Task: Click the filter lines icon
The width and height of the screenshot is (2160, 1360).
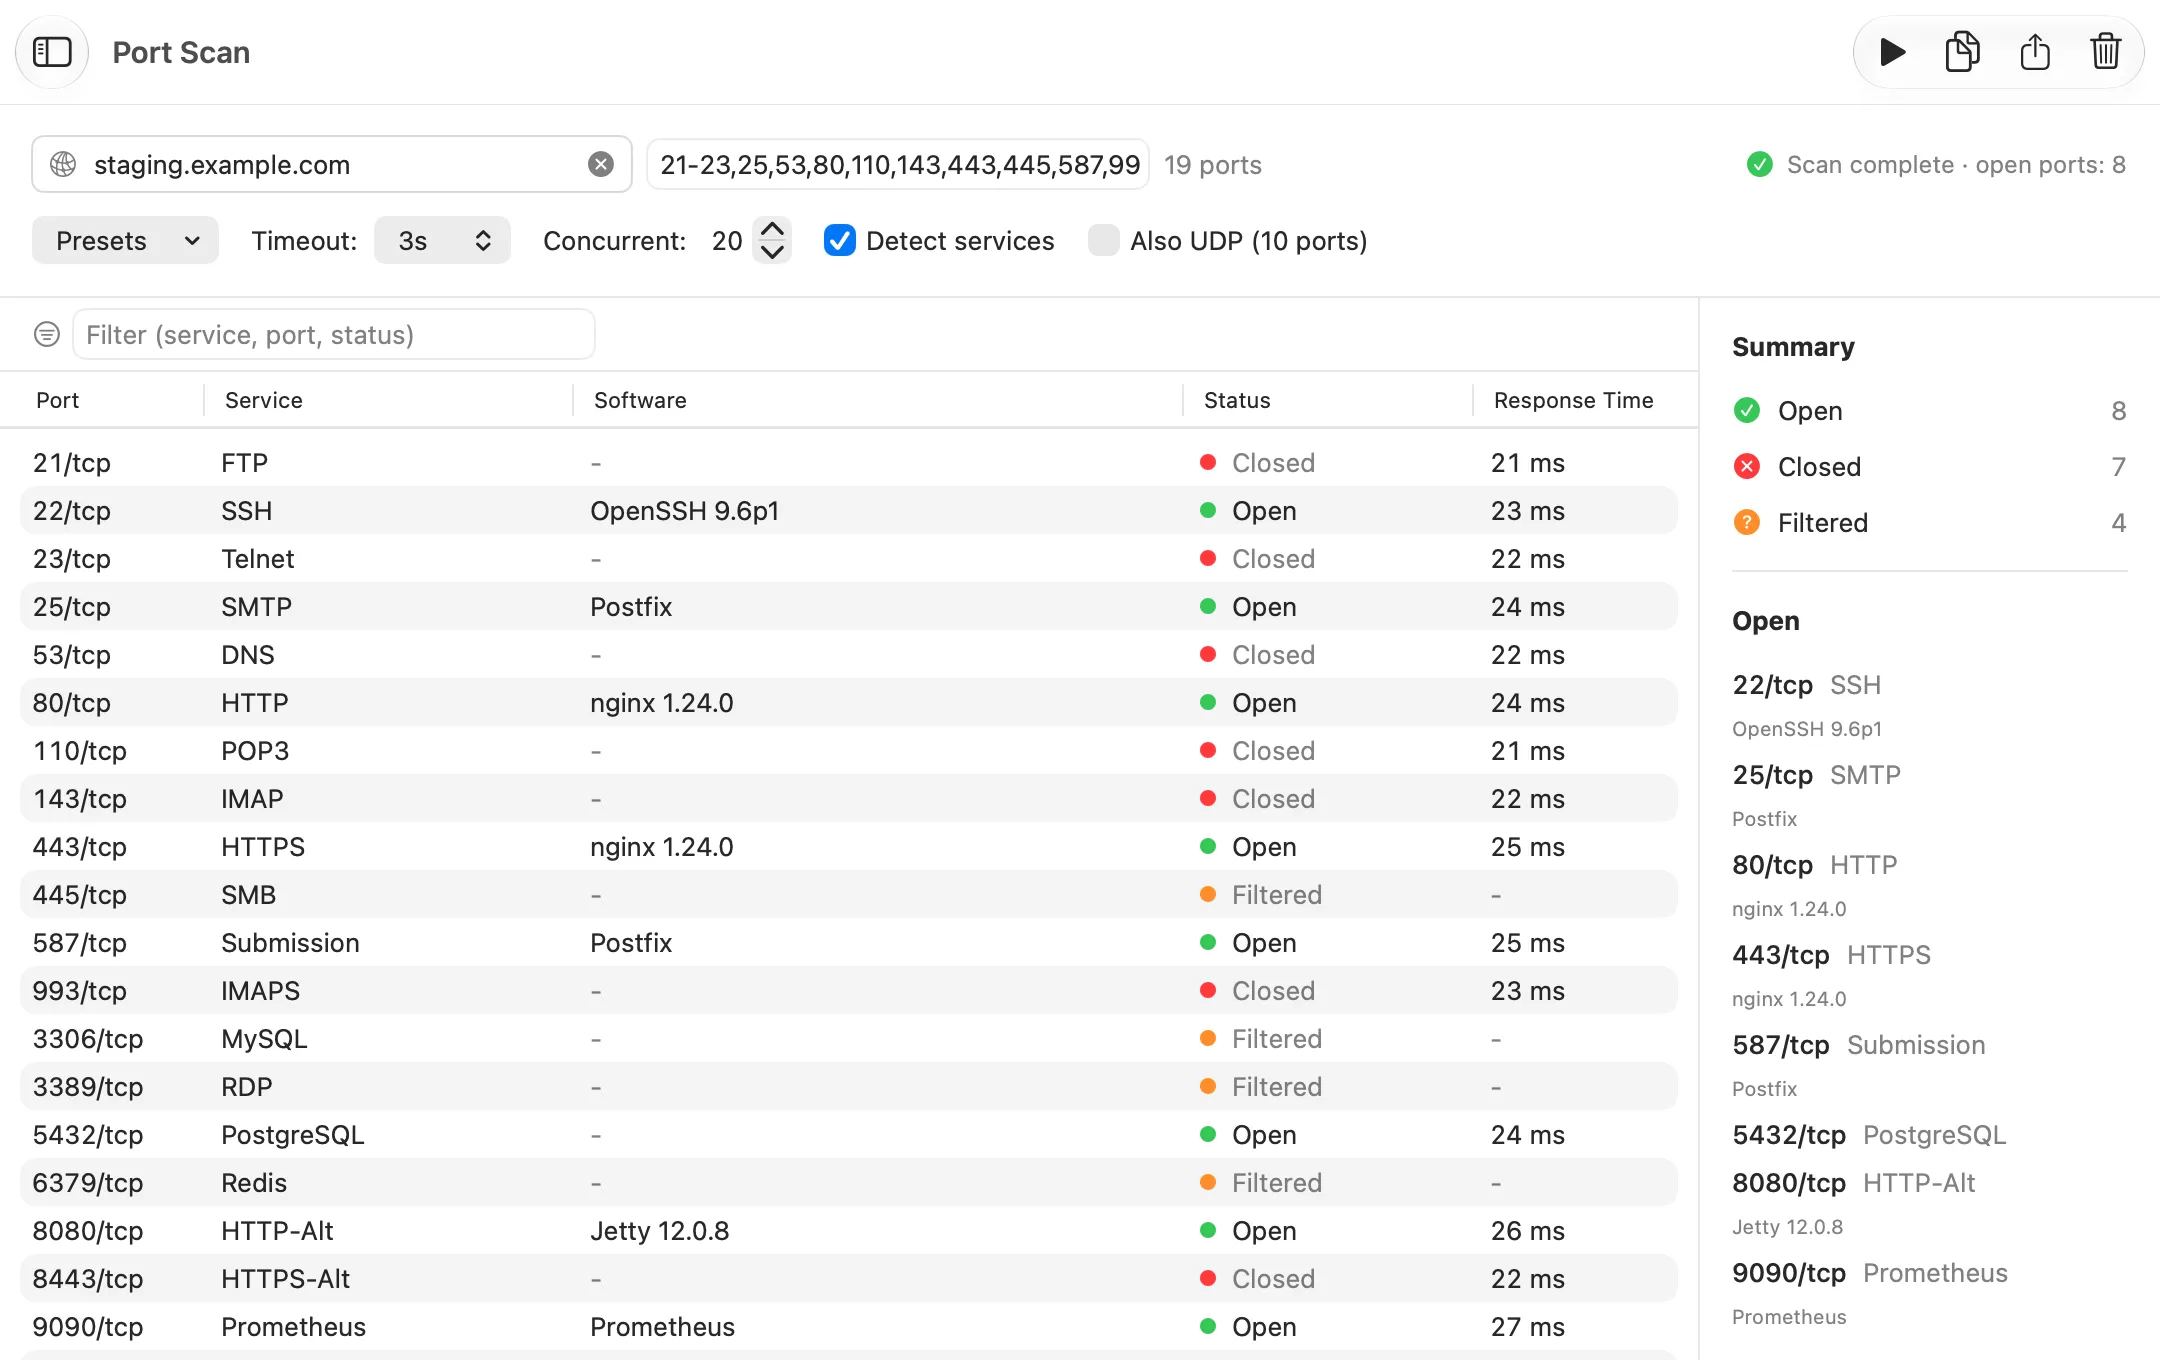Action: (47, 334)
